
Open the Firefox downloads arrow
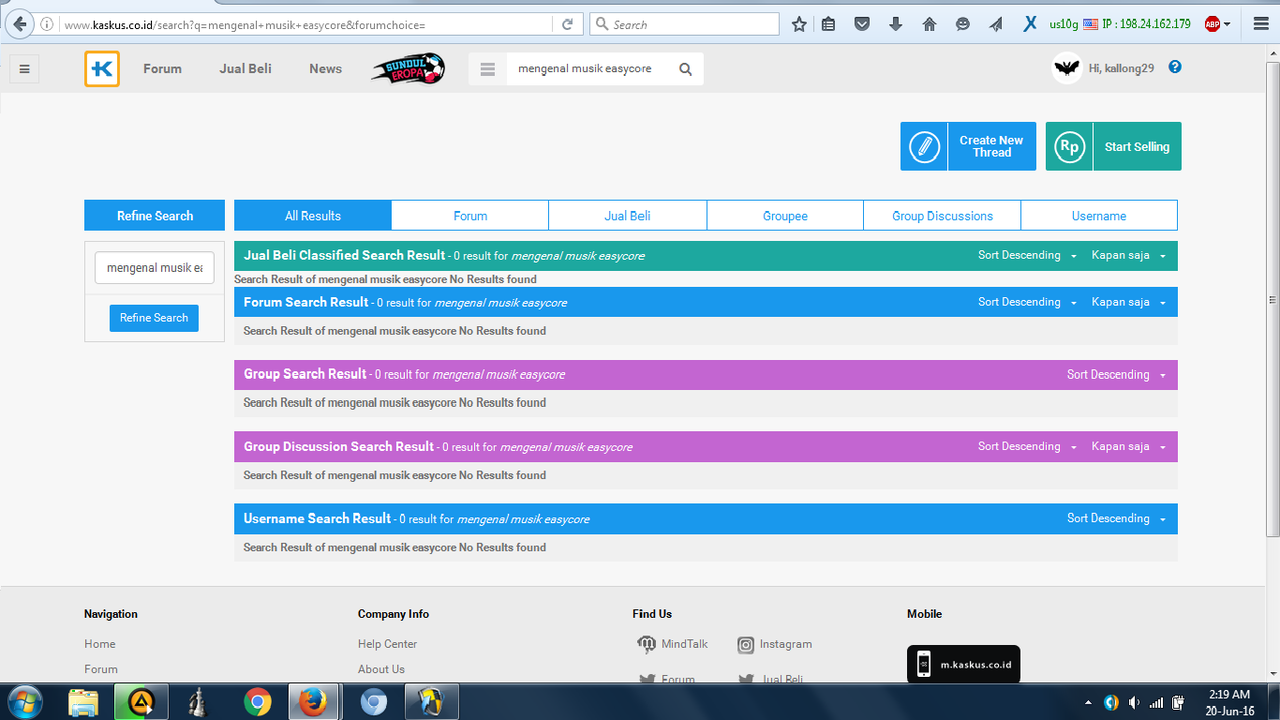coord(895,24)
